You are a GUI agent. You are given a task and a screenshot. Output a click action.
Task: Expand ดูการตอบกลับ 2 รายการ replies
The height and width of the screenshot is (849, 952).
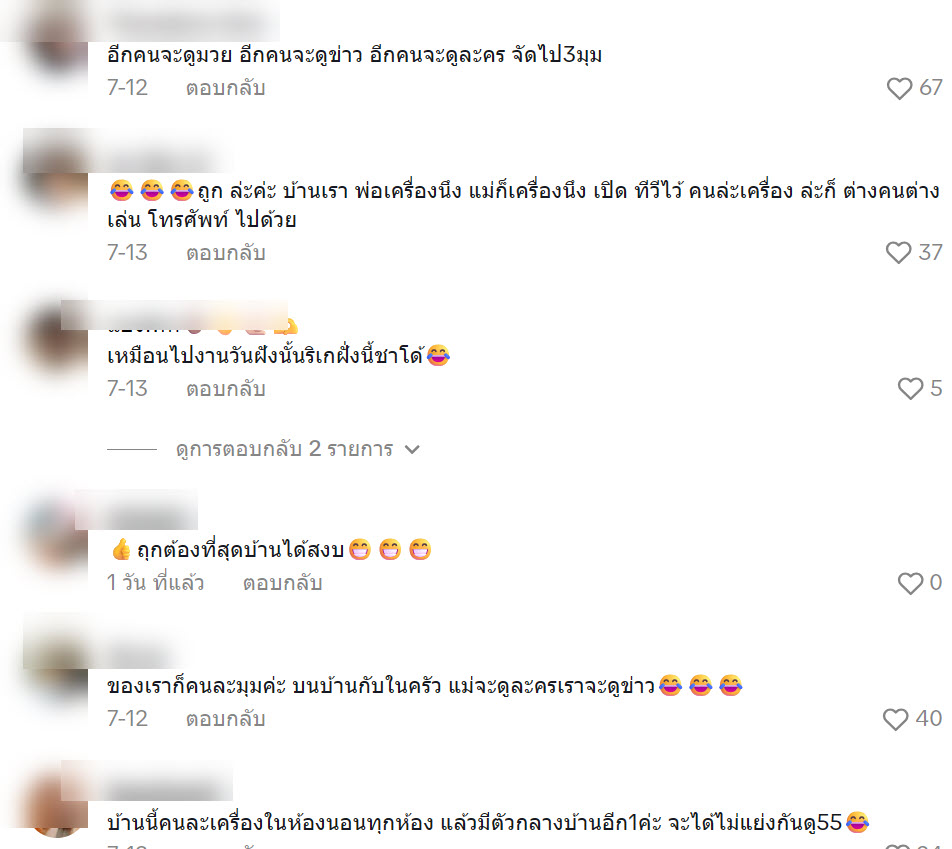(284, 449)
